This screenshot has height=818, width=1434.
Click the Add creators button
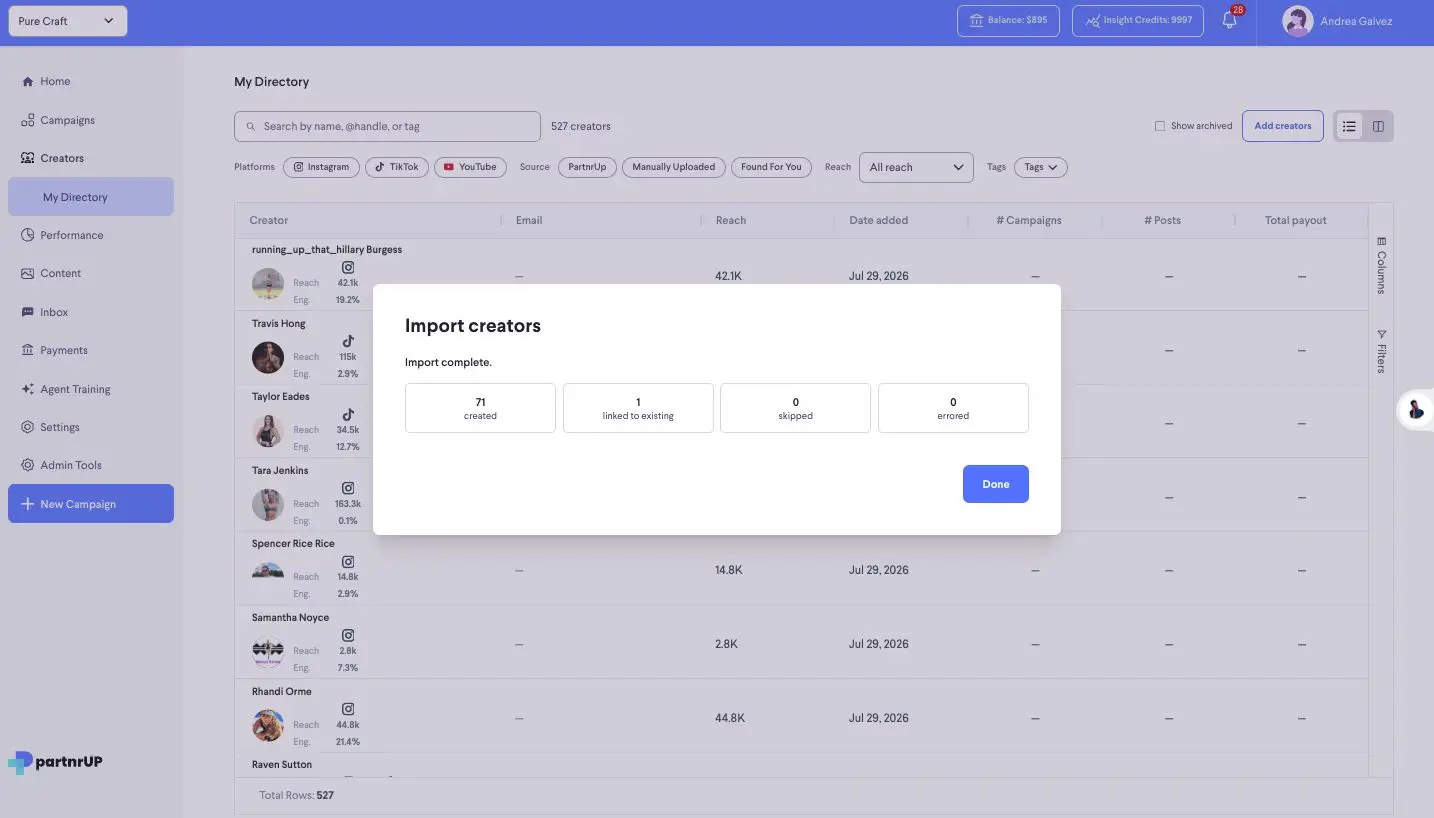1283,126
